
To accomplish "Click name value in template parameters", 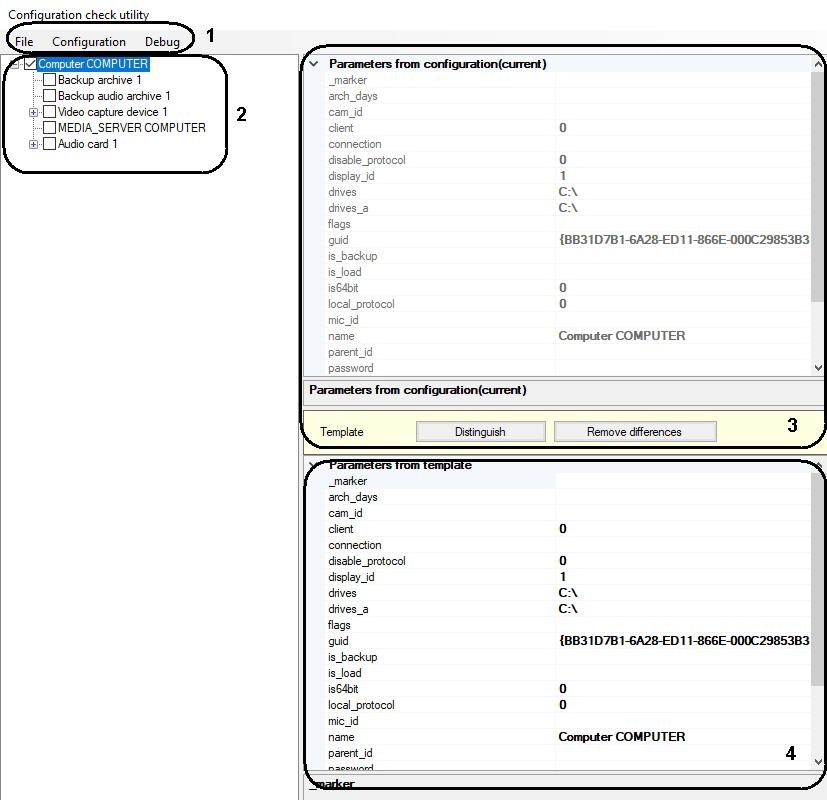I will (622, 737).
